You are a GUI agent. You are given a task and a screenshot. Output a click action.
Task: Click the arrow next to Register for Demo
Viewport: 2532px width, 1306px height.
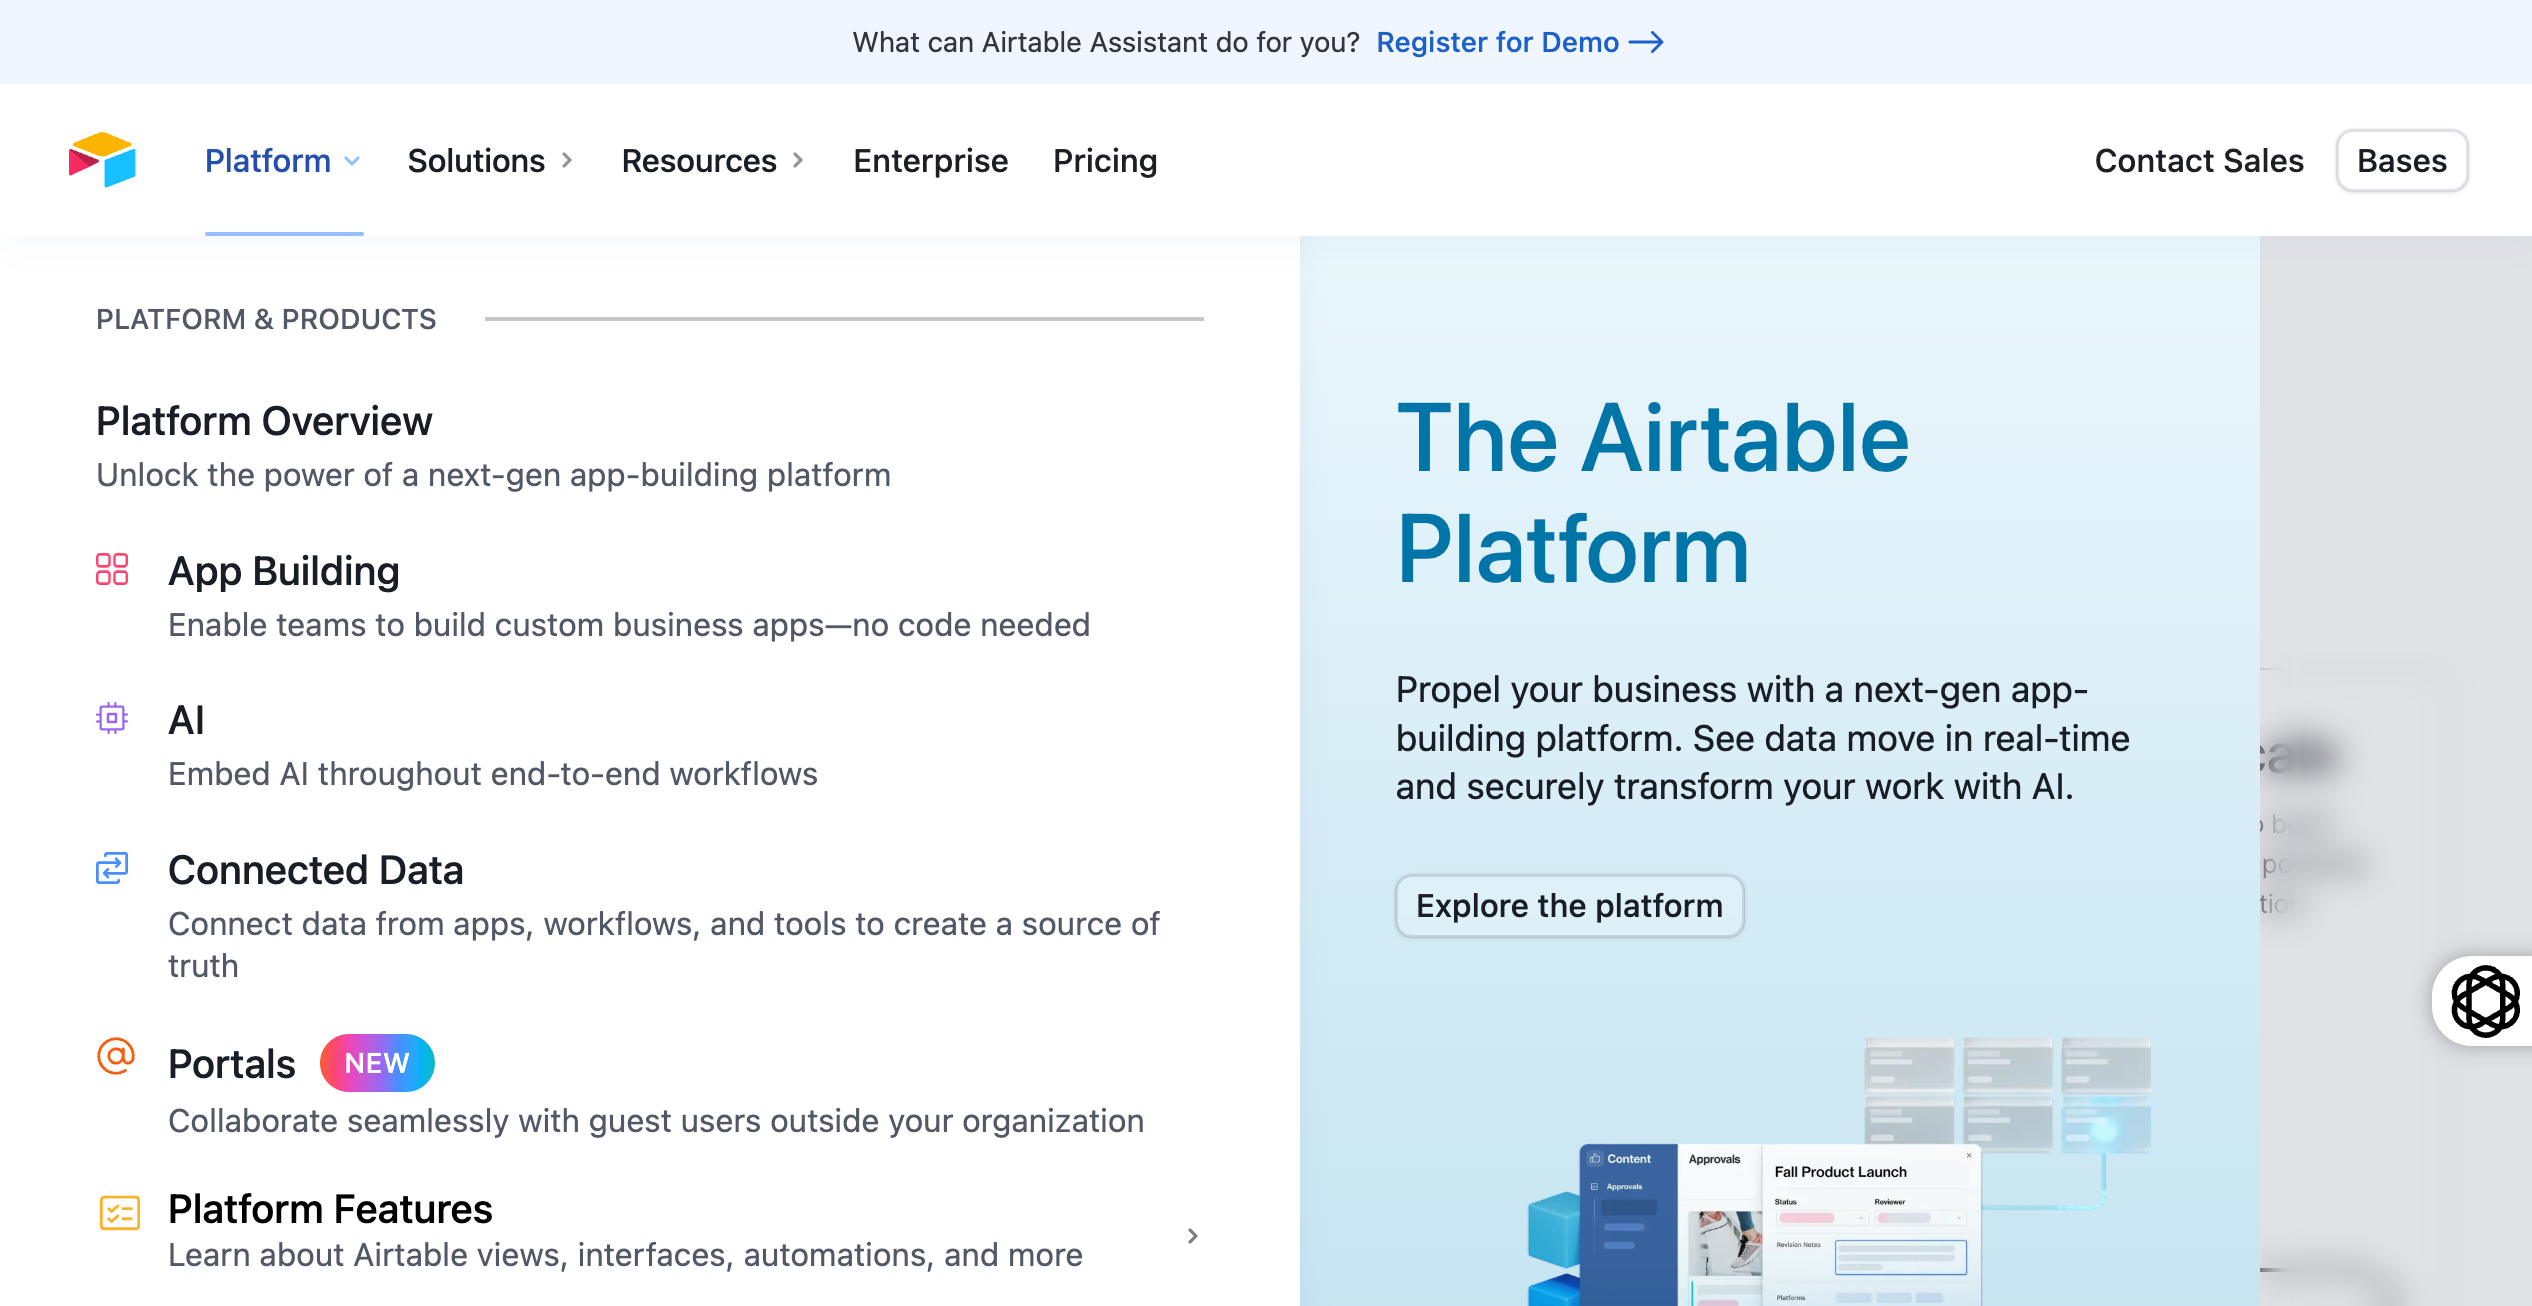click(x=1646, y=42)
